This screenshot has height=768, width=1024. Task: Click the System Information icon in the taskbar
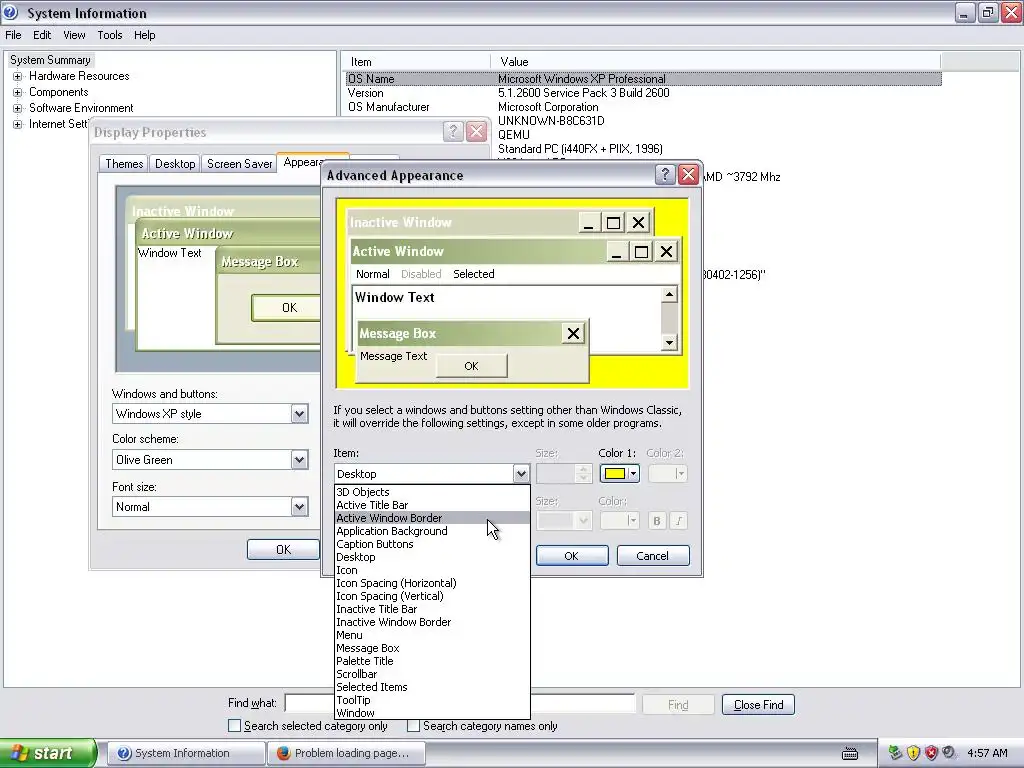(124, 753)
